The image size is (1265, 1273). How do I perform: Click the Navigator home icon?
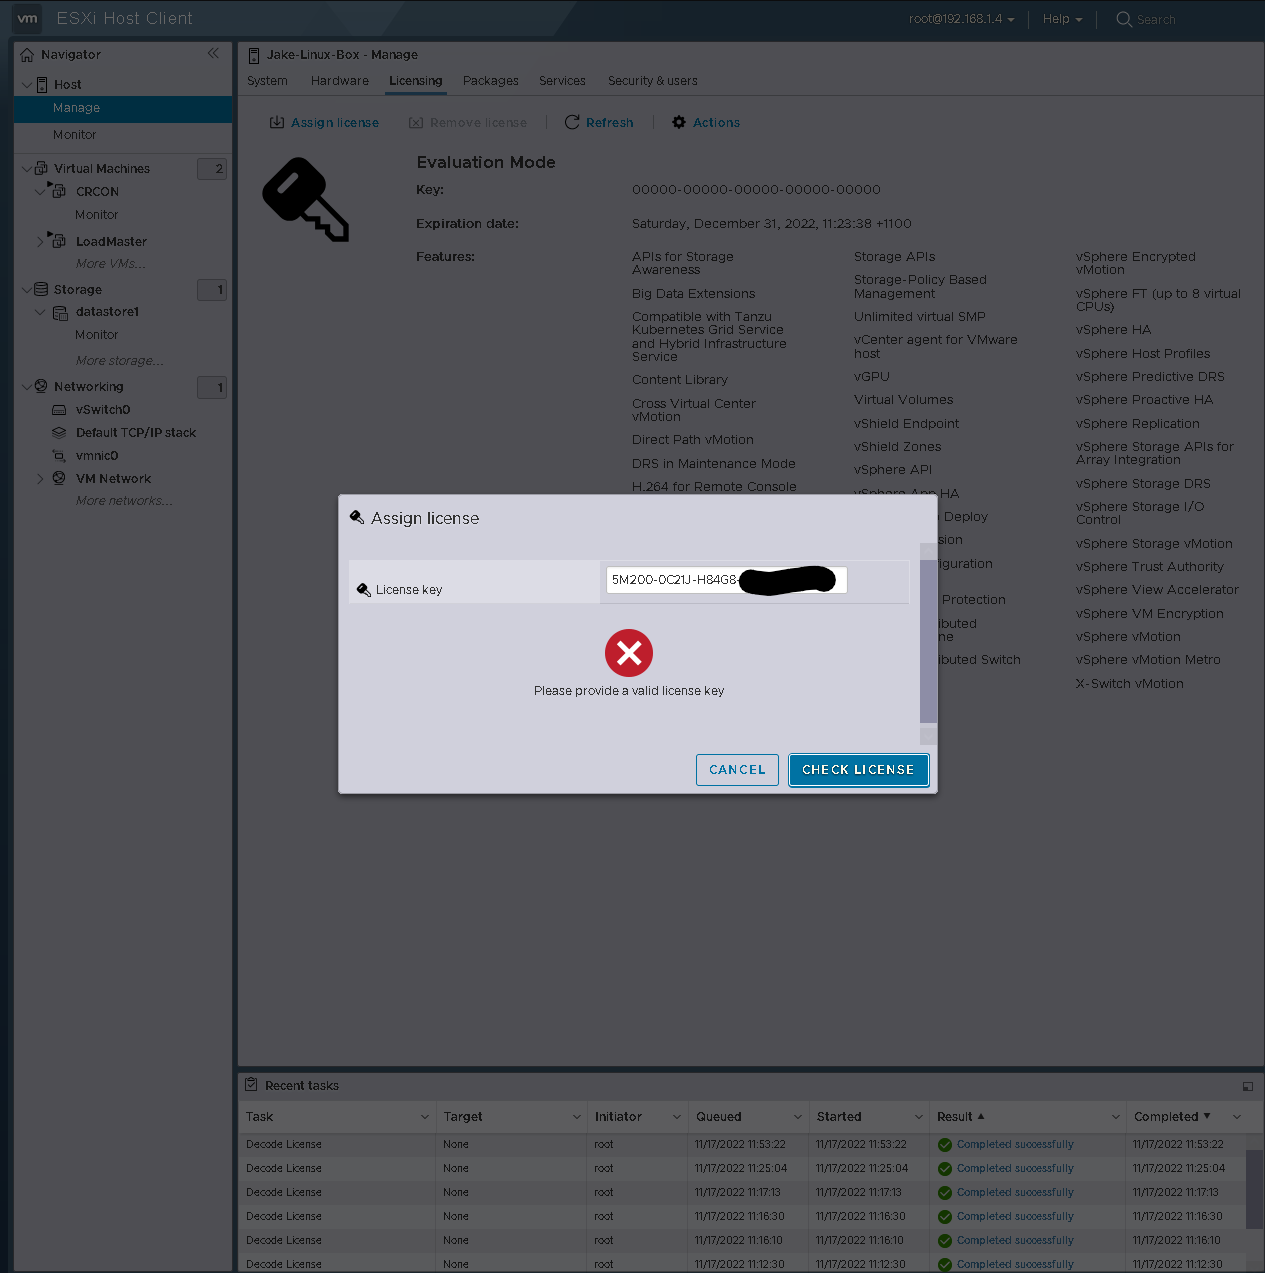pyautogui.click(x=25, y=54)
